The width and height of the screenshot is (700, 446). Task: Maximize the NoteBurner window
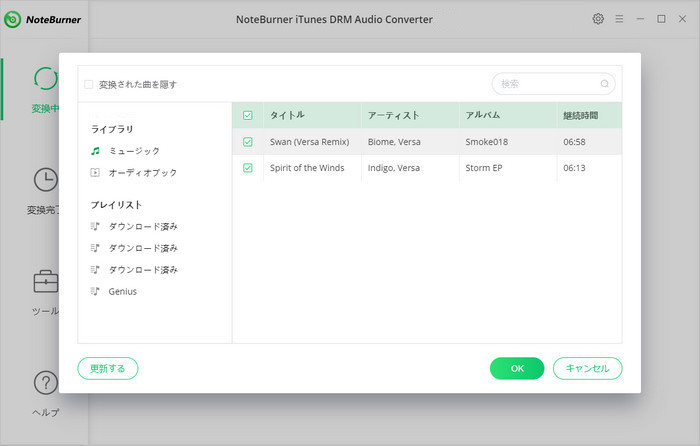(x=661, y=19)
